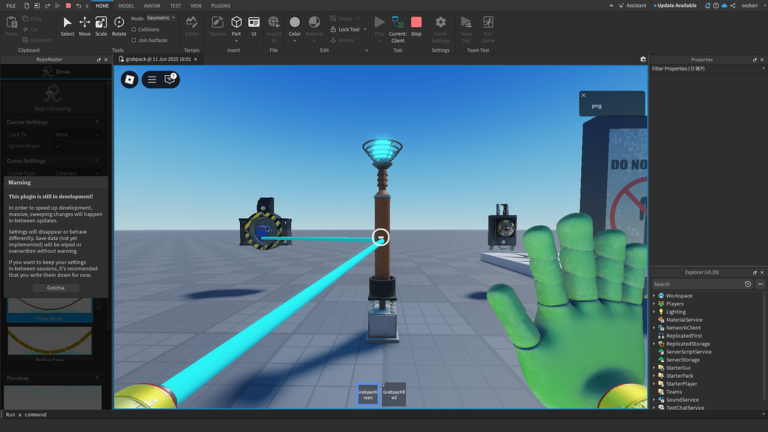Image resolution: width=768 pixels, height=432 pixels.
Task: Toggle the Join Surfaces checkbox
Action: click(x=134, y=40)
